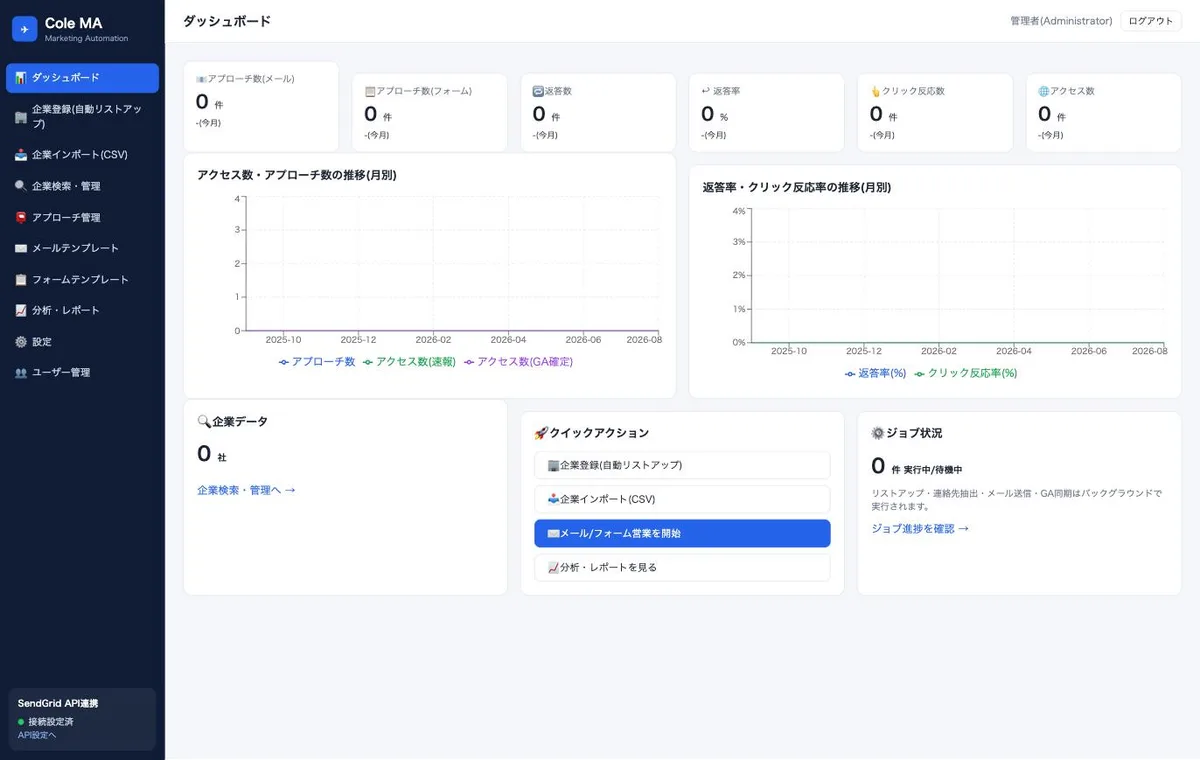The image size is (1200, 760).
Task: Click the ログアウト button
Action: click(x=1151, y=21)
